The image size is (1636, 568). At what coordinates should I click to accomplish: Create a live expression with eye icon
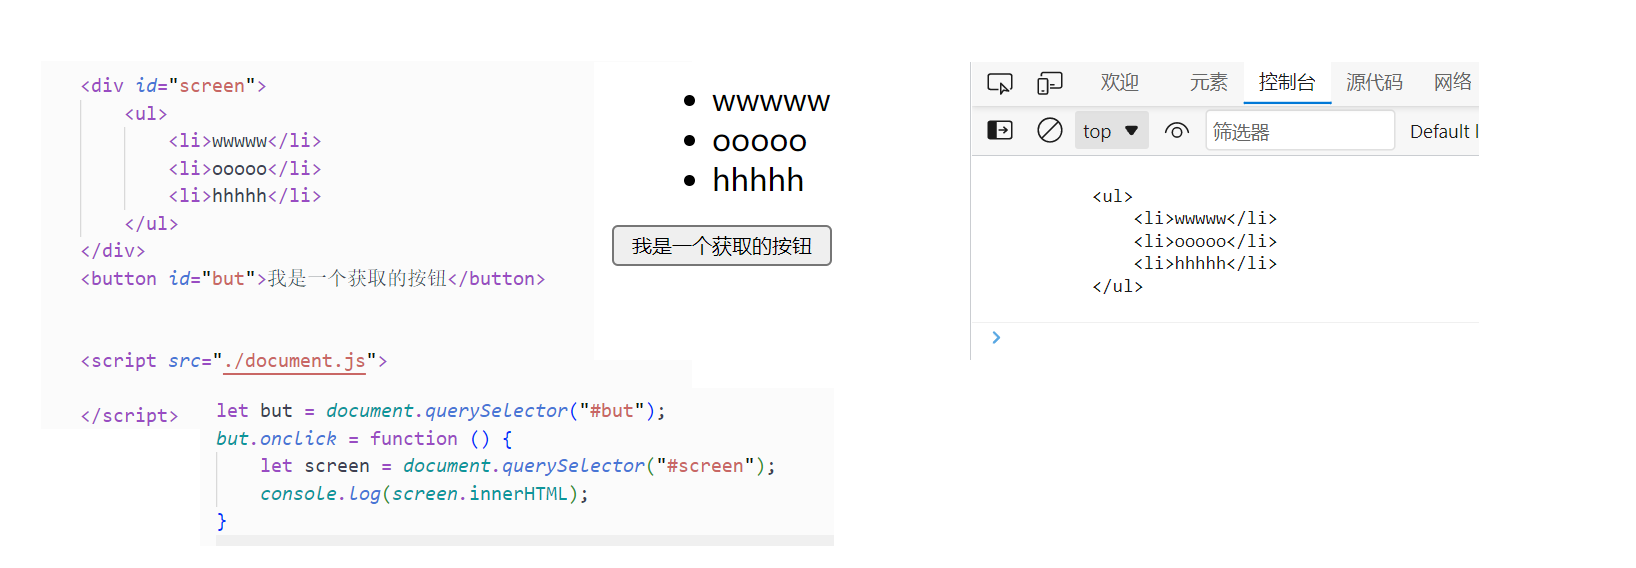pyautogui.click(x=1177, y=131)
